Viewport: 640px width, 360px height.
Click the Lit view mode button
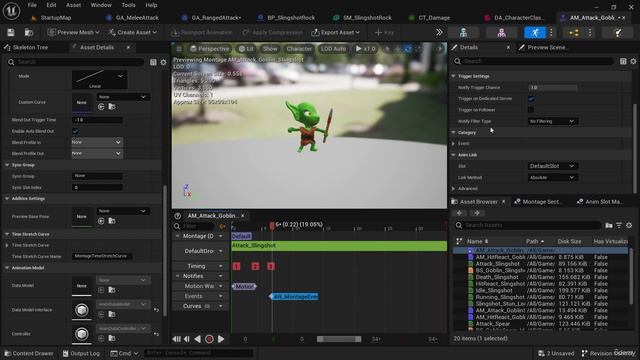[246, 49]
